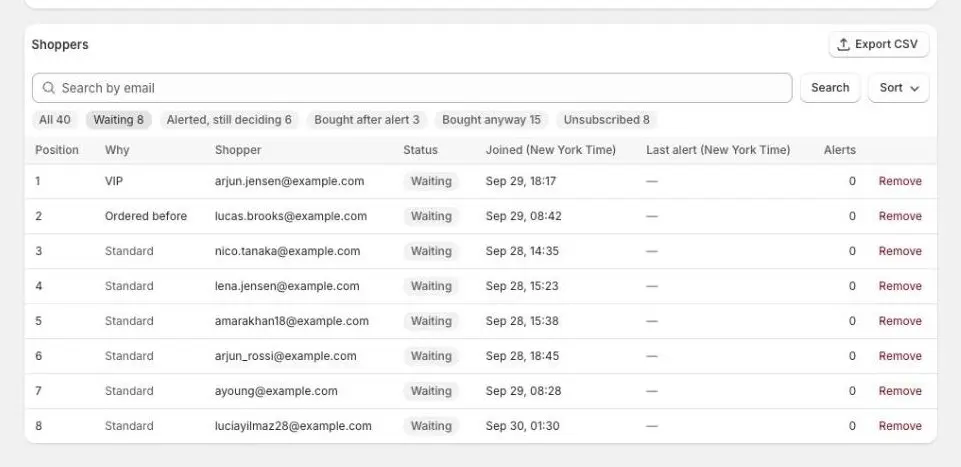Screen dimensions: 961x467
Task: Click joined date Sep 29, 18:17
Action: click(521, 181)
